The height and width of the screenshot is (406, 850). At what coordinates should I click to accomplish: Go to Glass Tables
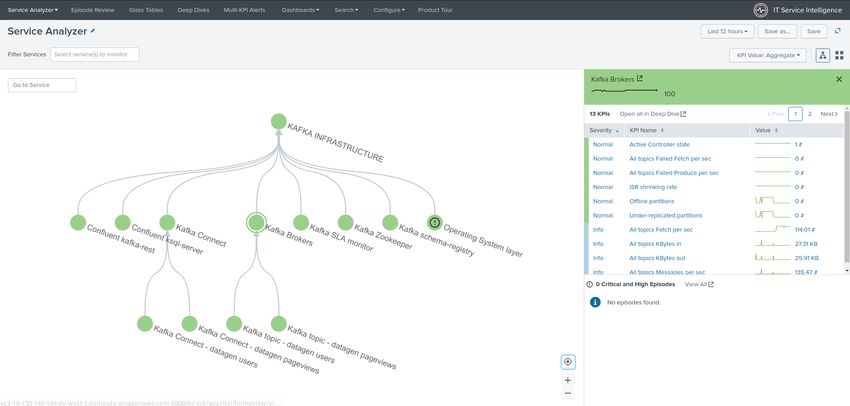146,10
